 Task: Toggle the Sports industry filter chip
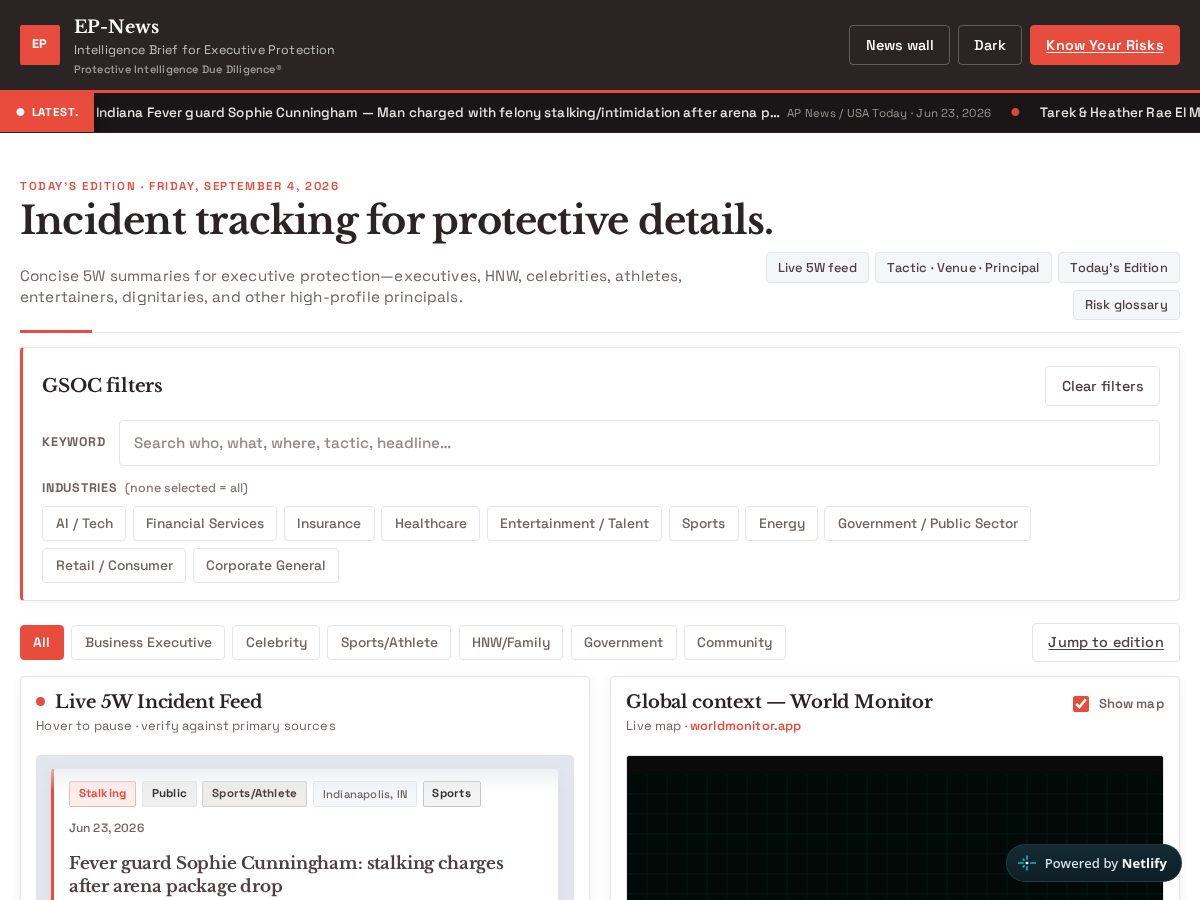[704, 523]
